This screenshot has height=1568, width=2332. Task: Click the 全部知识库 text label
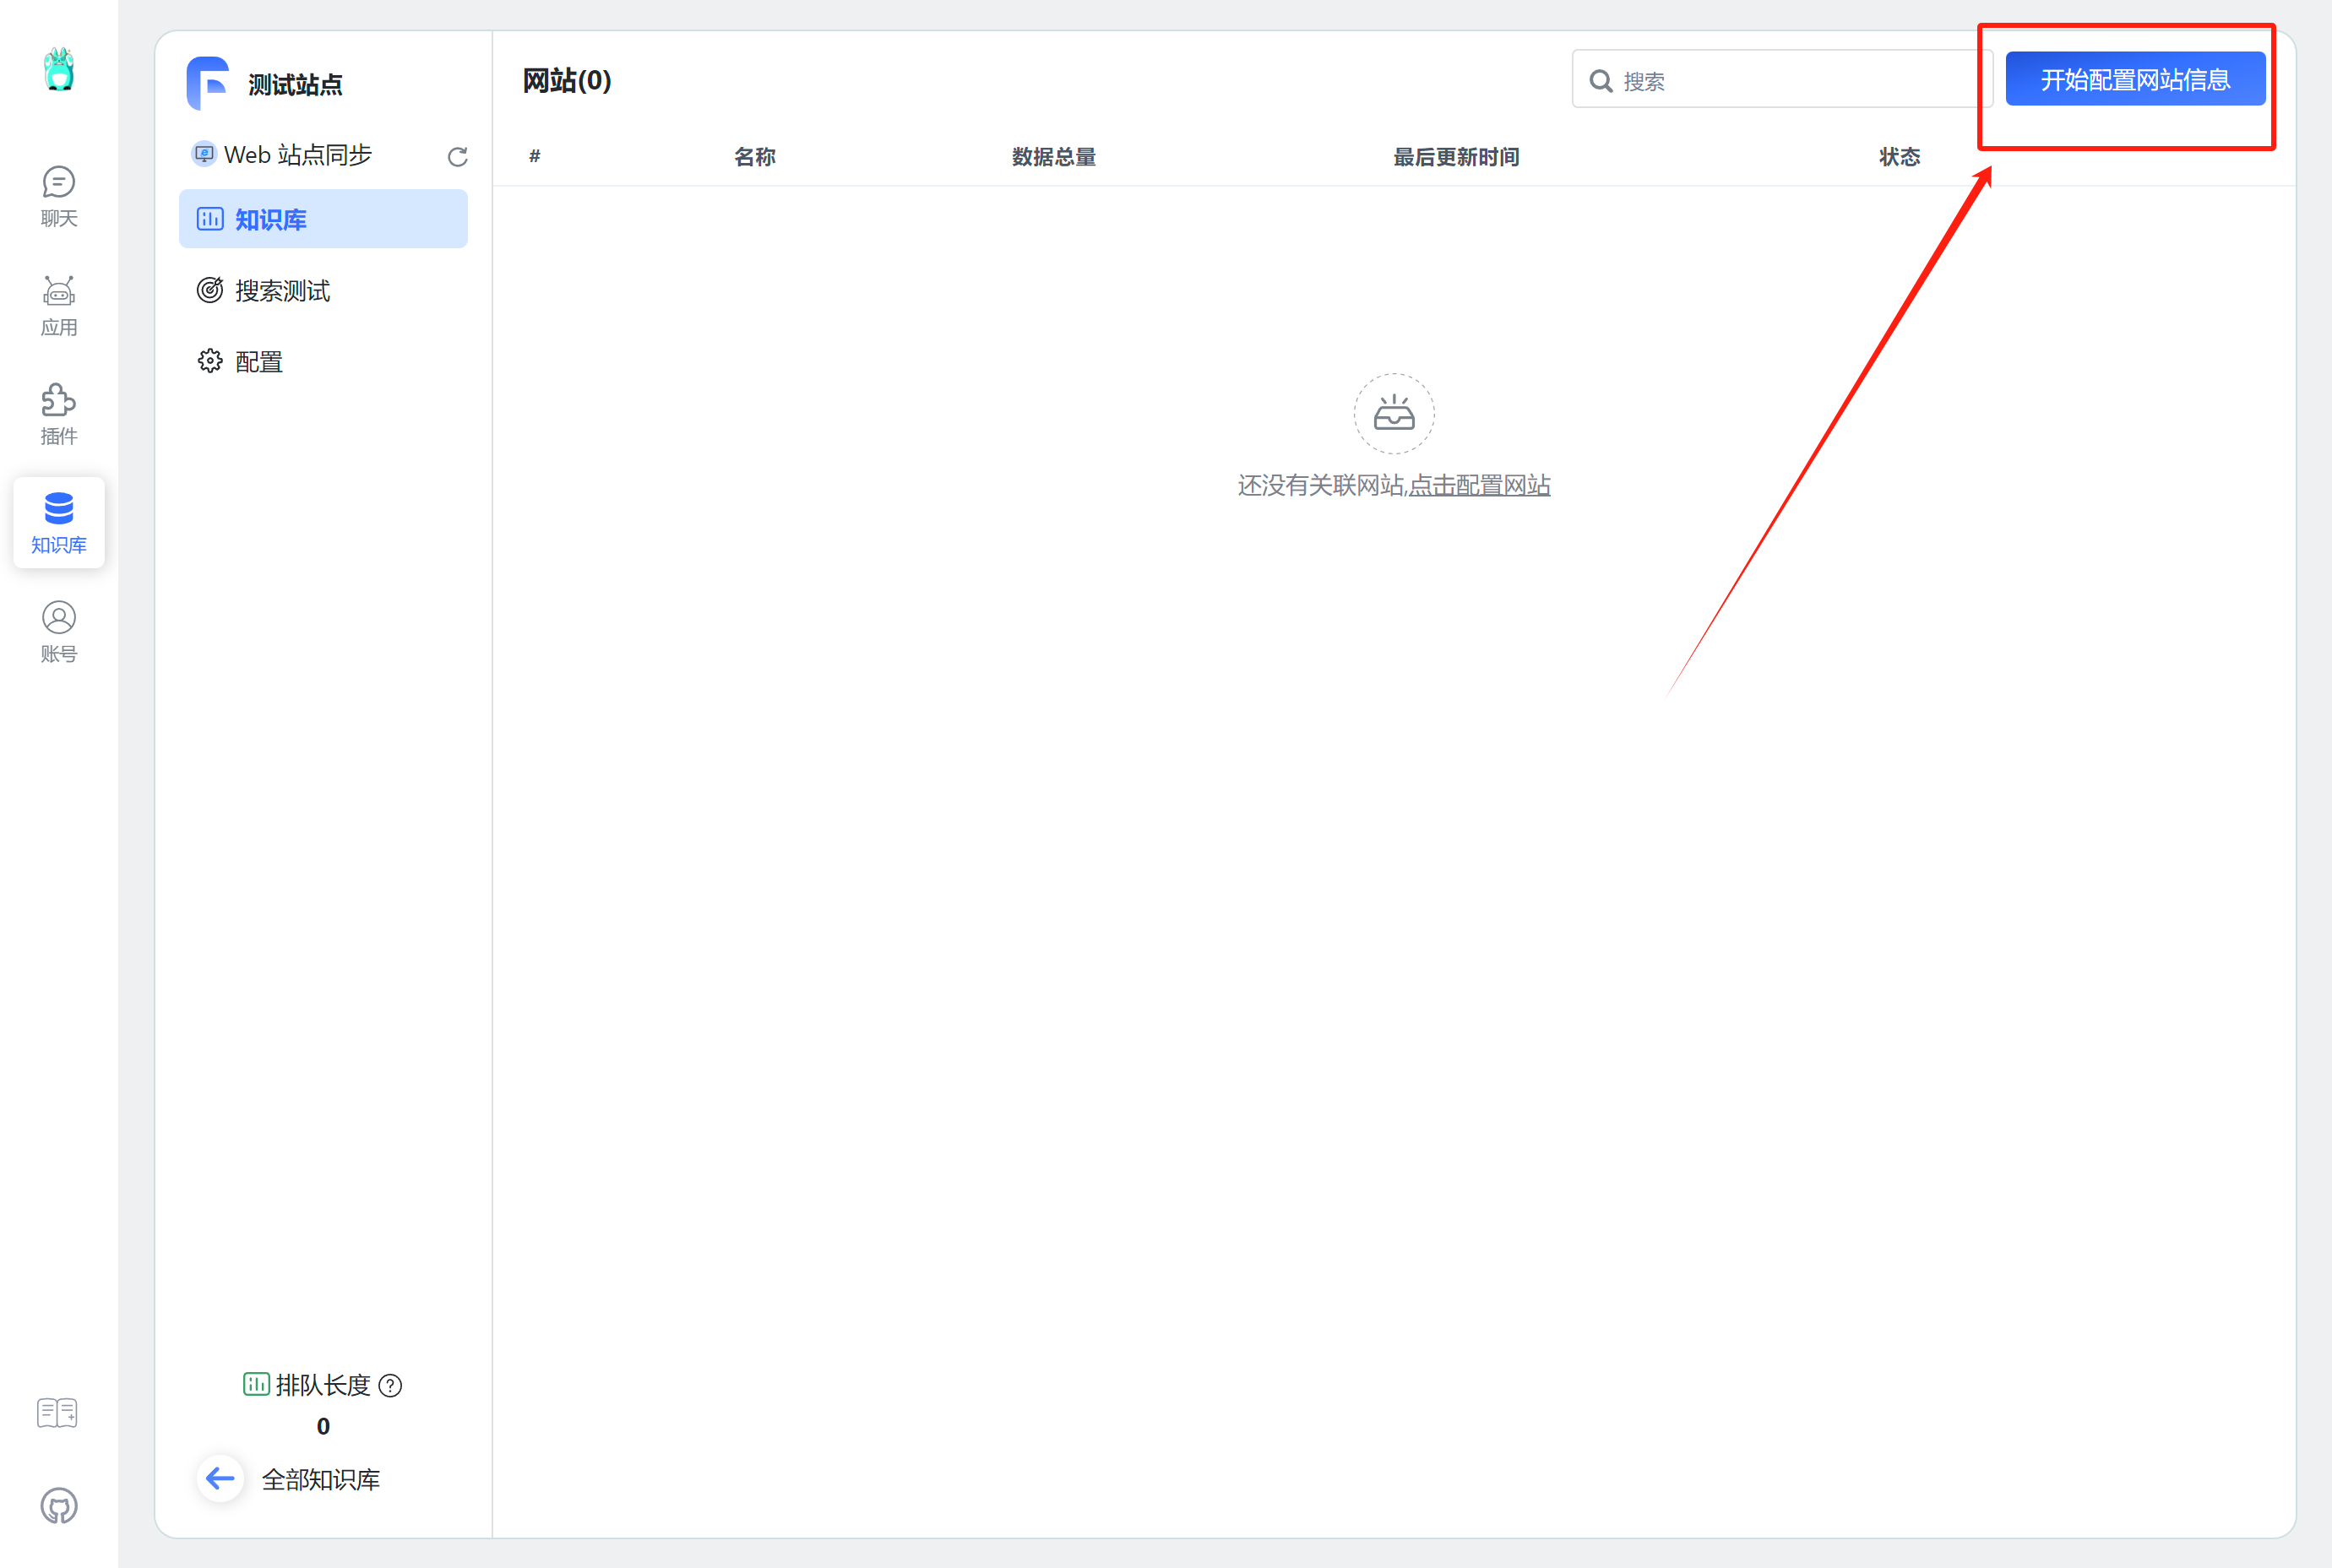click(321, 1479)
